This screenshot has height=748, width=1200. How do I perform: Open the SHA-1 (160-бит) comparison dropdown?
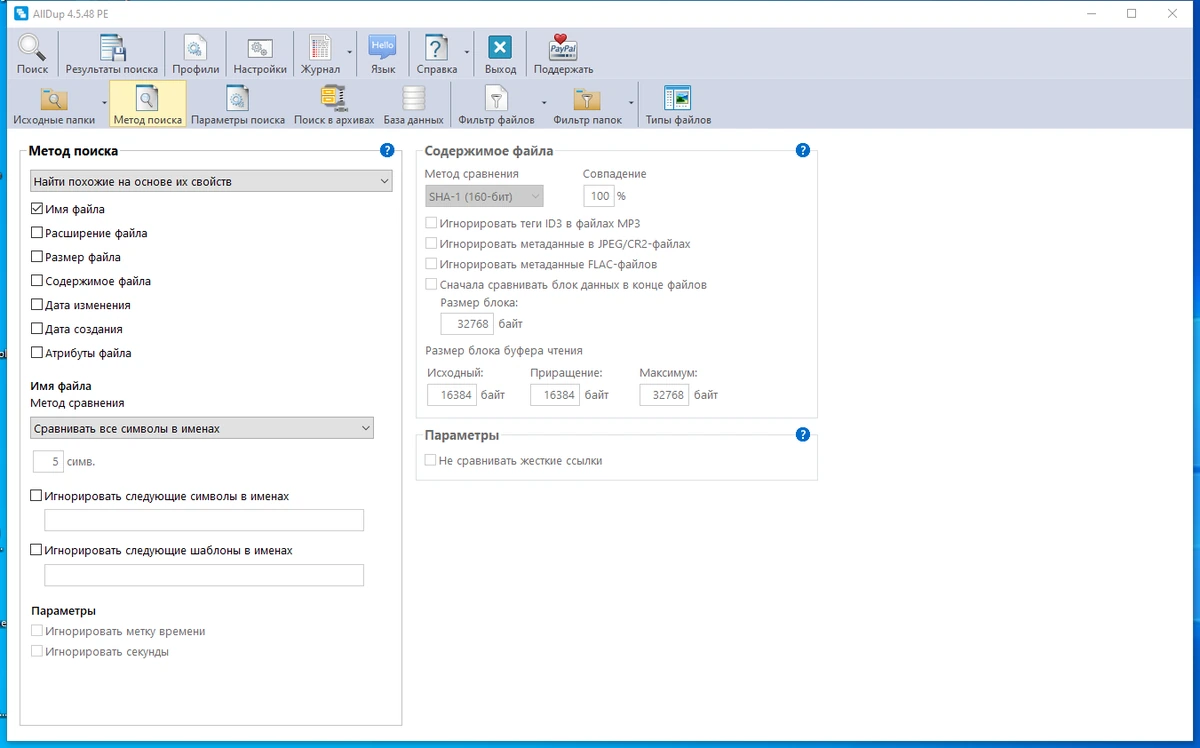(x=484, y=196)
